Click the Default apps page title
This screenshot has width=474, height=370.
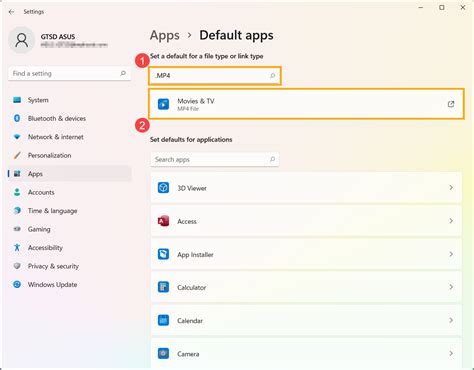[236, 35]
